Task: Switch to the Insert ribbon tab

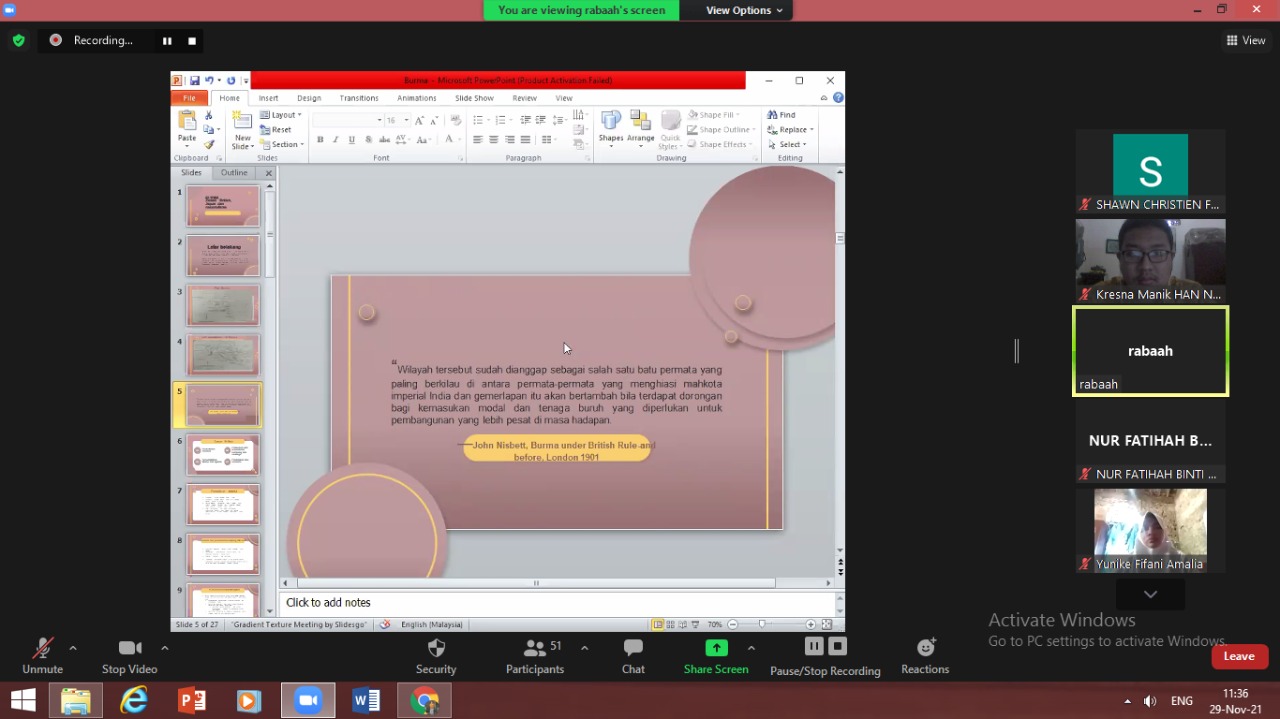Action: pyautogui.click(x=268, y=98)
